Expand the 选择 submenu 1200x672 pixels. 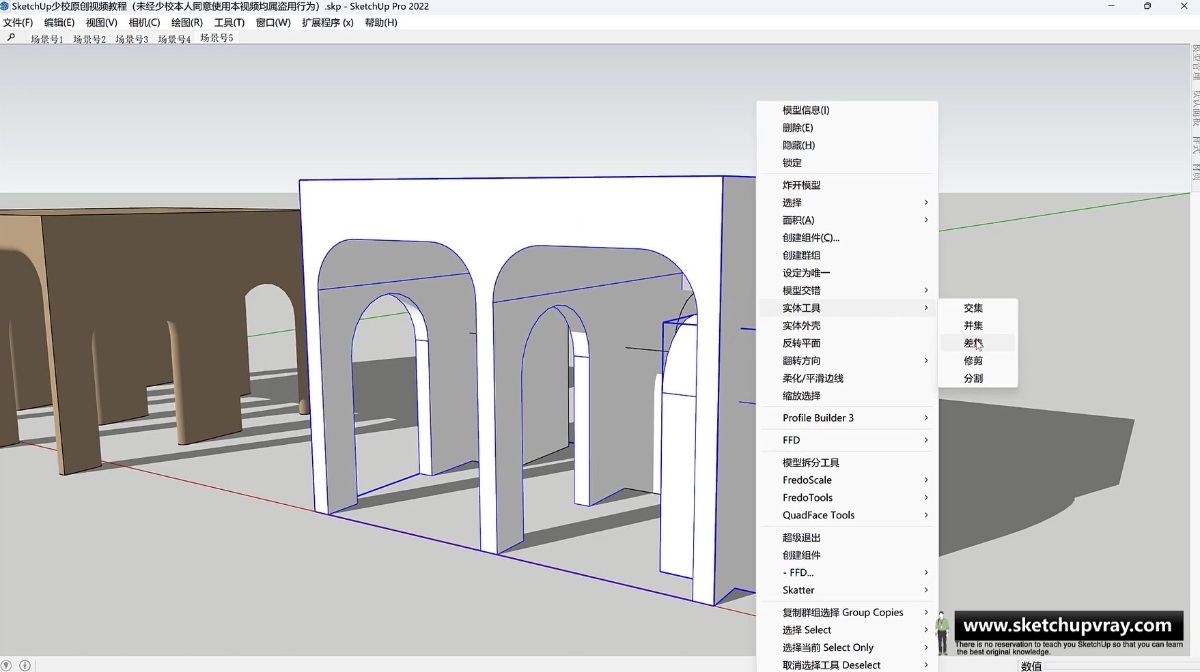[847, 203]
